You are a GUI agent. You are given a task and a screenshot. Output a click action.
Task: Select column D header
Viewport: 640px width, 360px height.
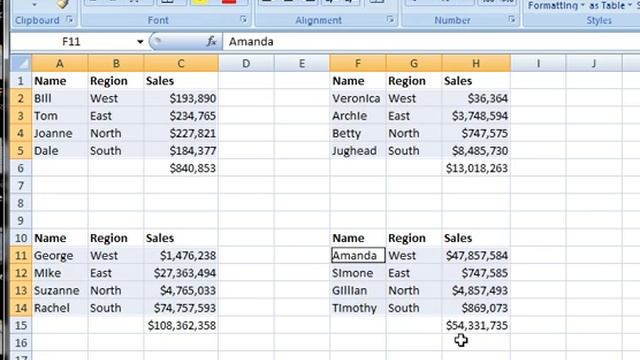[246, 64]
